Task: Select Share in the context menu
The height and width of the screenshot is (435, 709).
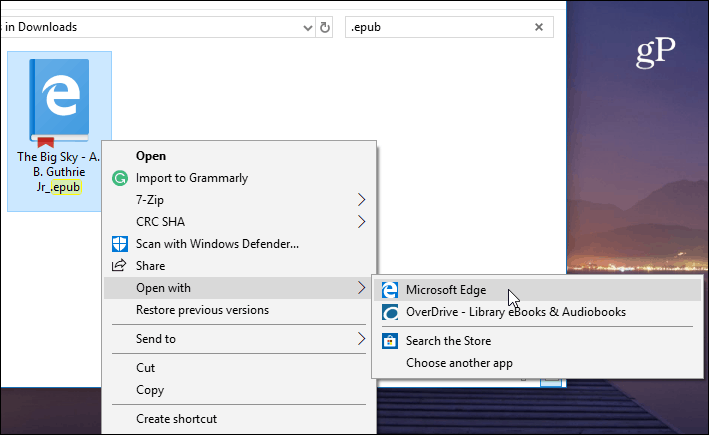Action: click(x=240, y=266)
